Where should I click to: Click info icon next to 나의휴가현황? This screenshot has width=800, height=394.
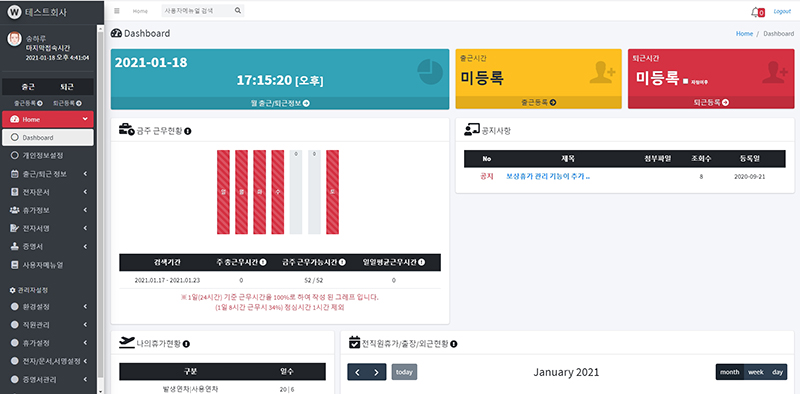(187, 344)
